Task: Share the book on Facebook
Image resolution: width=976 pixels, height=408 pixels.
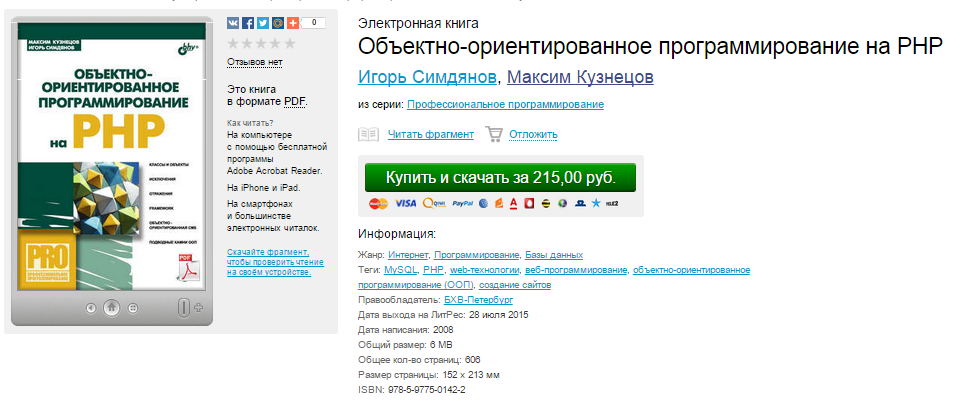Action: click(248, 23)
